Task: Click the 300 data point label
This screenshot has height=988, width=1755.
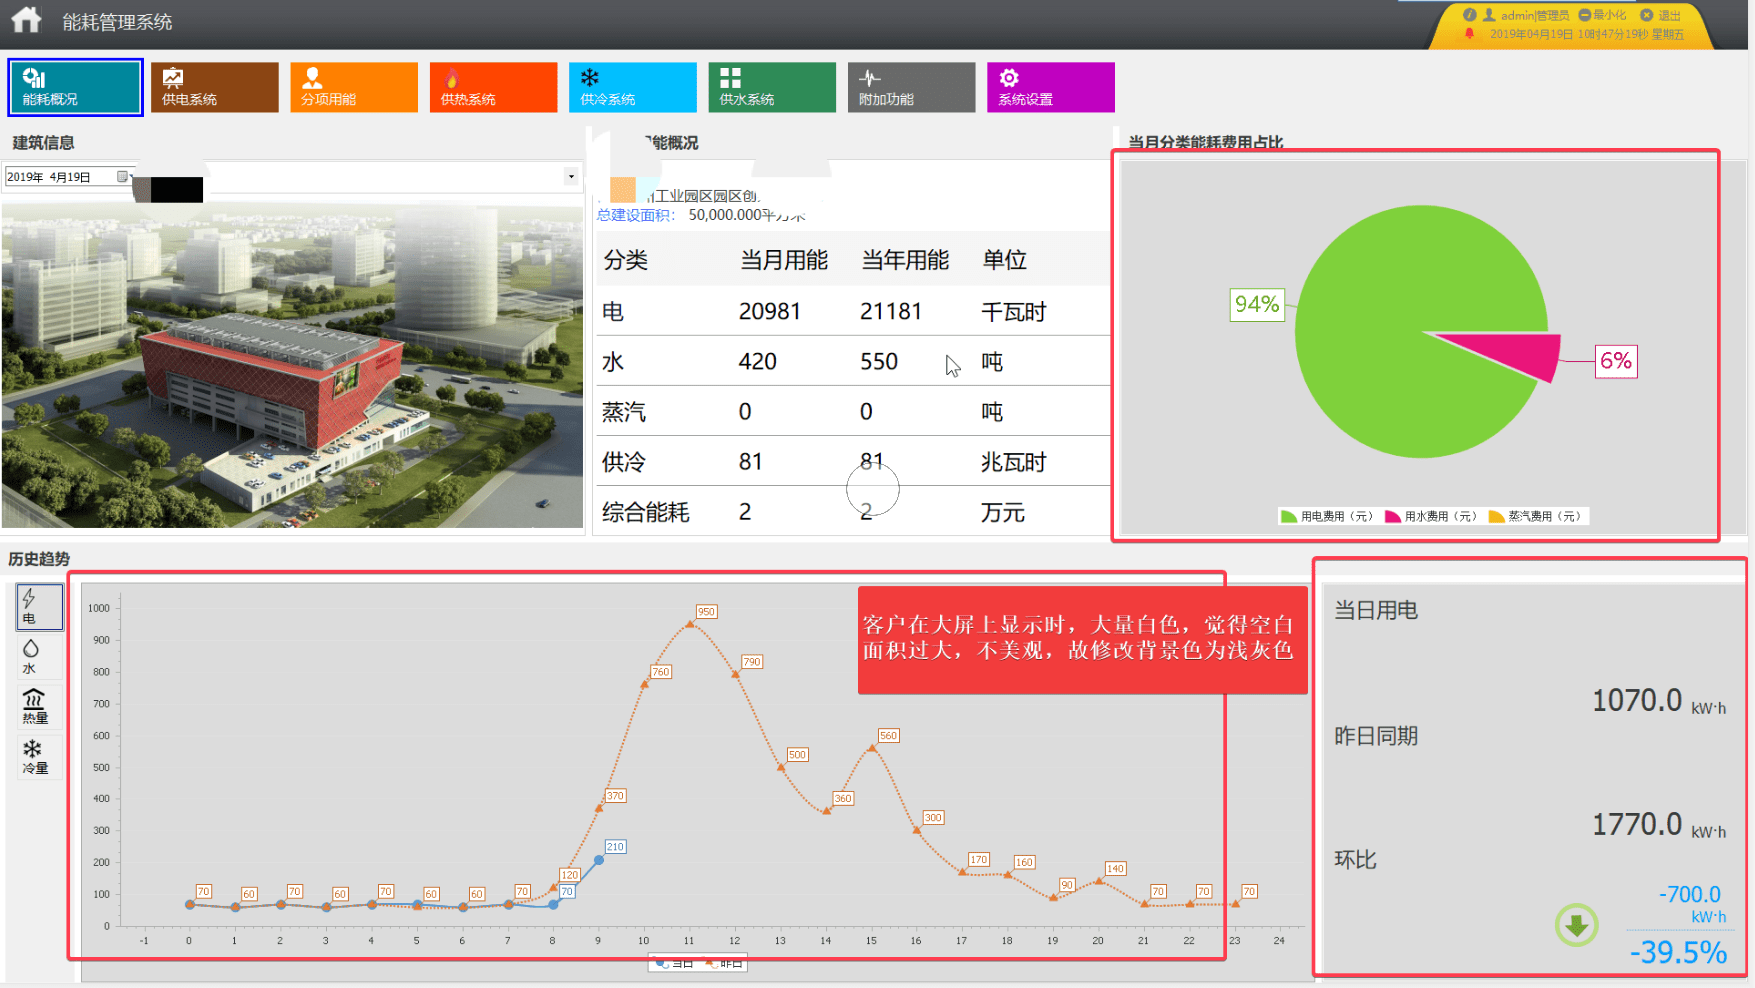Action: tap(933, 818)
